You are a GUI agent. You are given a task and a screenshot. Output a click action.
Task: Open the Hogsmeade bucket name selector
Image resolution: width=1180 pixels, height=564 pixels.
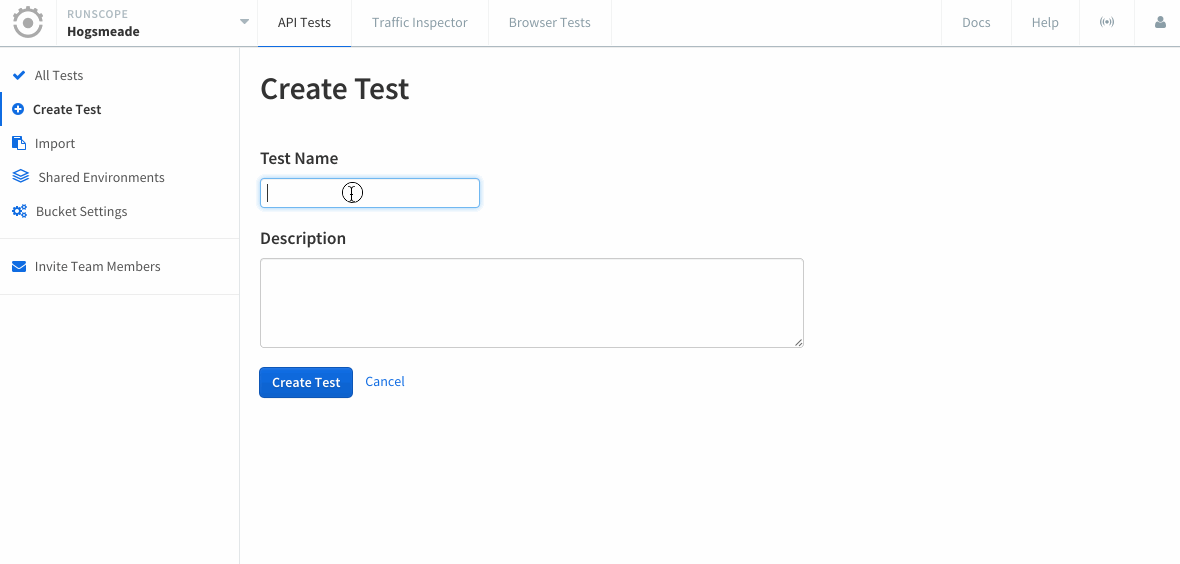coord(103,32)
